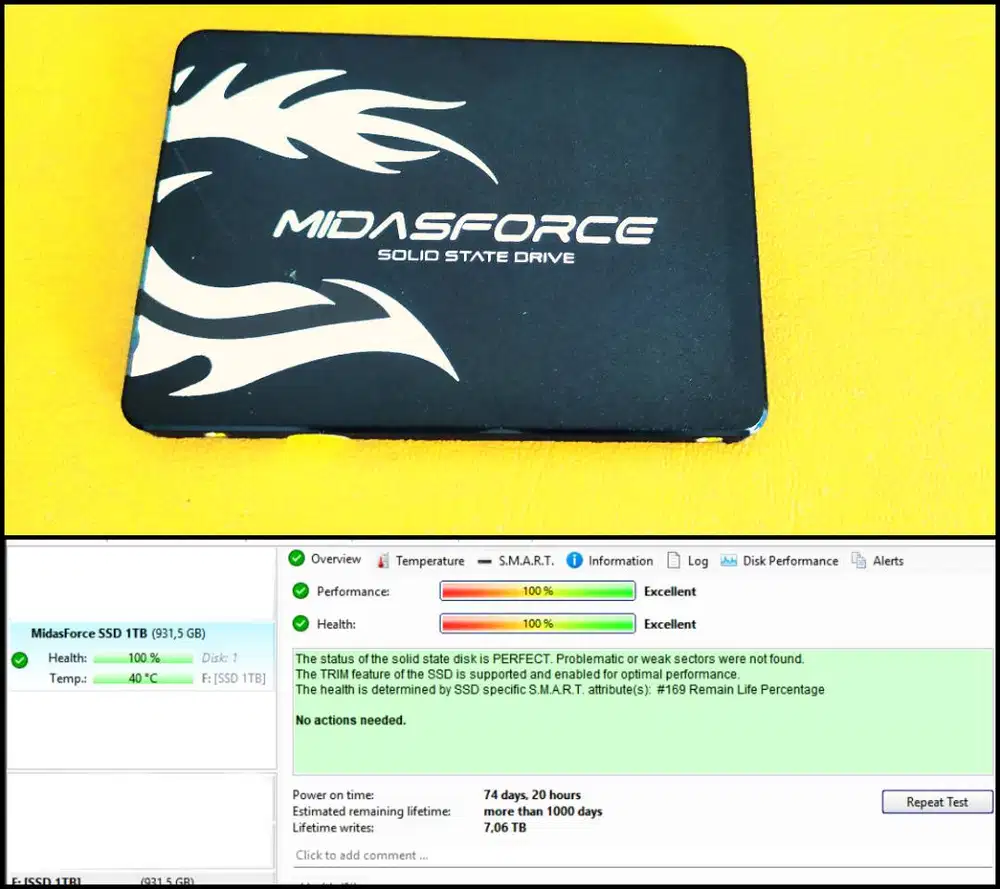Click the Health 100% bar in overview
Image resolution: width=1000 pixels, height=889 pixels.
coord(538,624)
